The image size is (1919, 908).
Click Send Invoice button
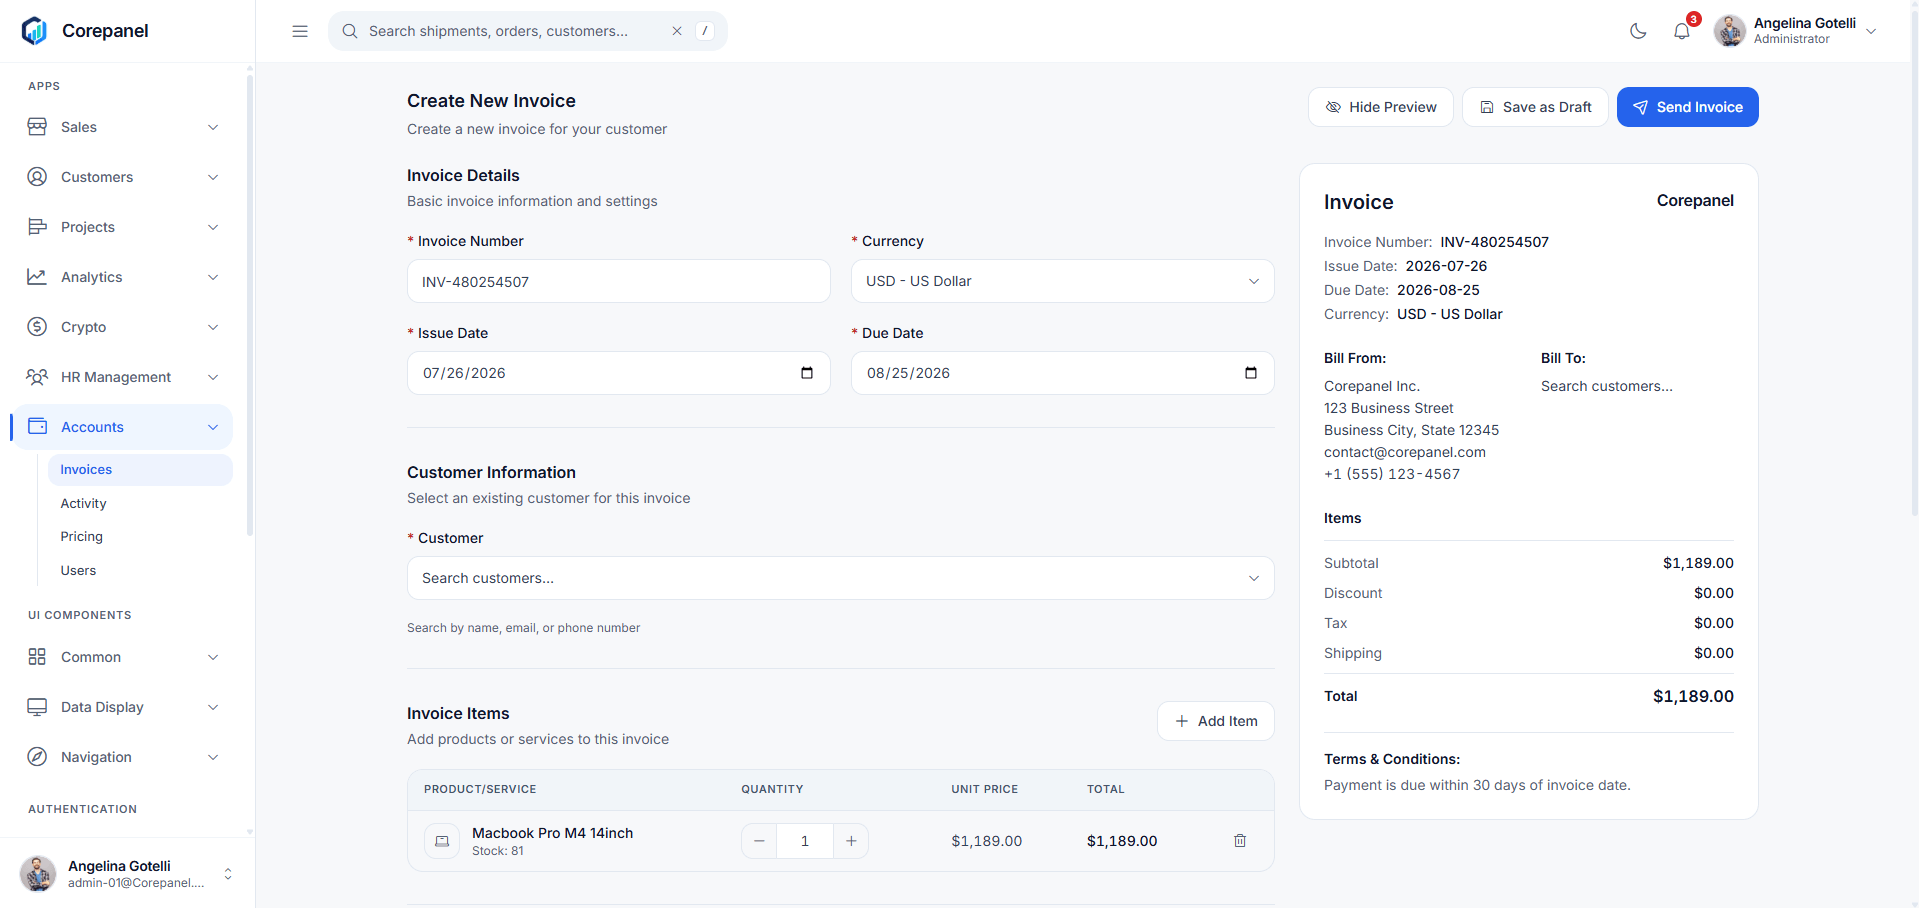[x=1688, y=107]
